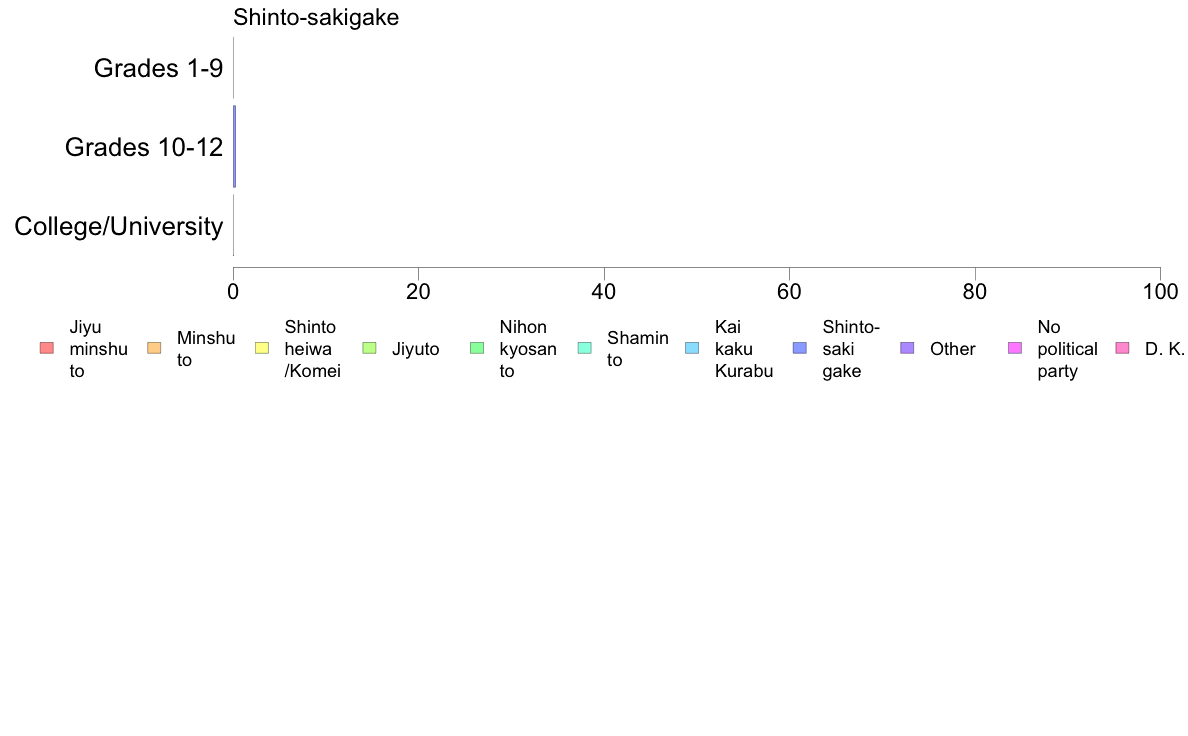1188x736 pixels.
Task: Click the Grades 1-9 axis label
Action: [158, 68]
